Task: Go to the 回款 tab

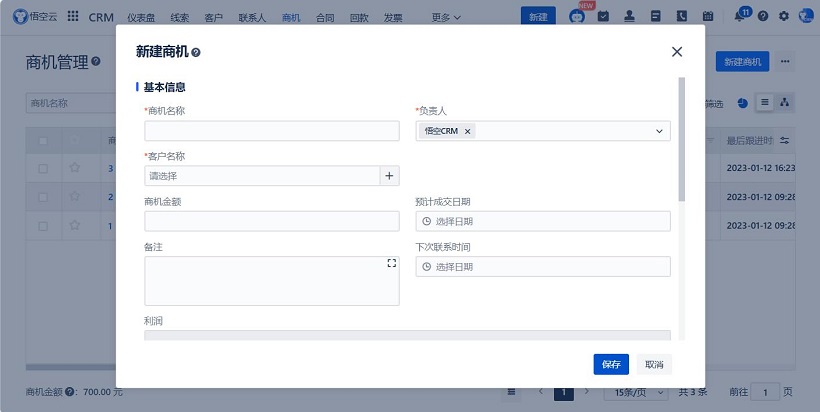Action: pos(359,18)
